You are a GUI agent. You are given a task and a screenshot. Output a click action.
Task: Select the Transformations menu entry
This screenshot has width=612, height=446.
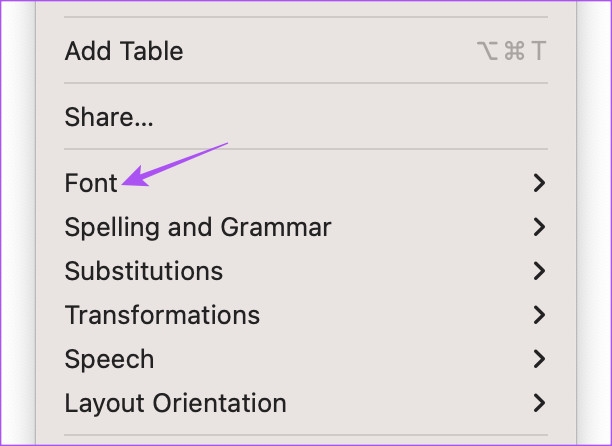point(162,315)
